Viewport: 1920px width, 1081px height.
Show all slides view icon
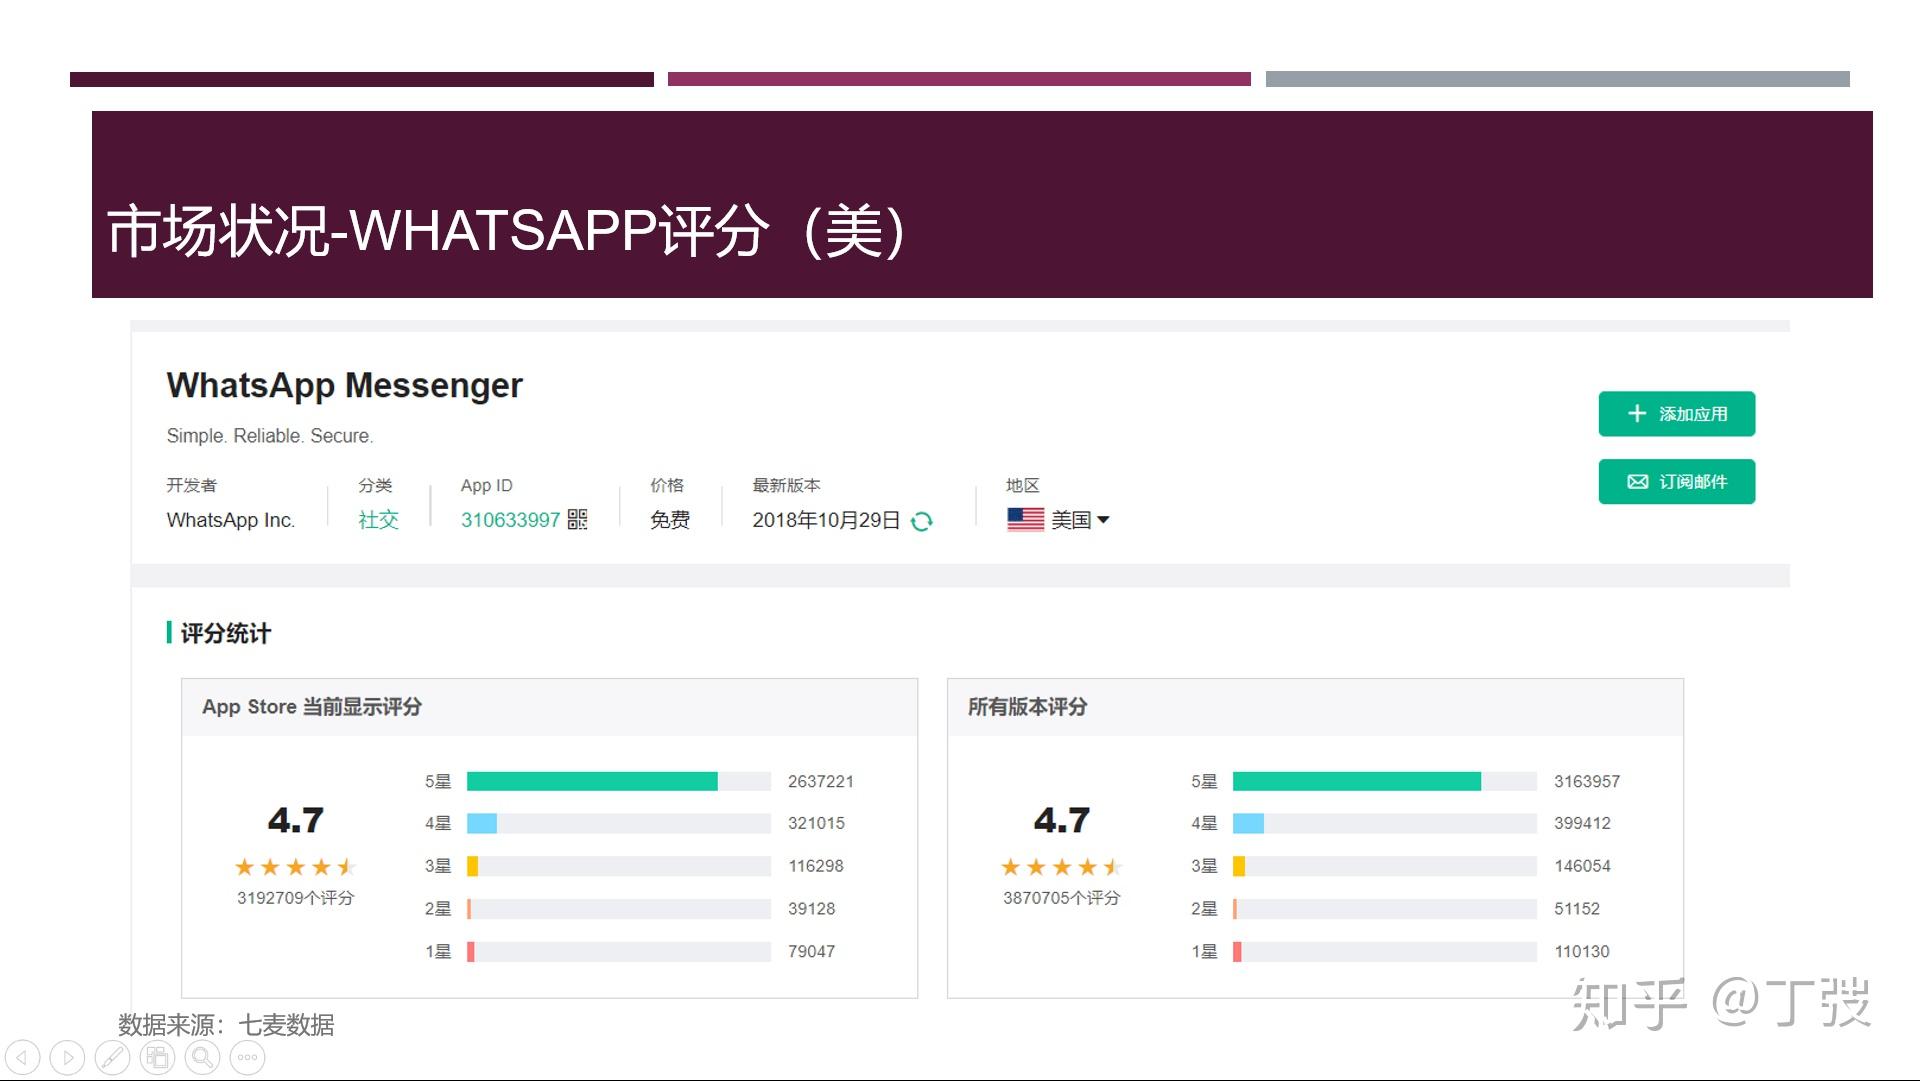tap(157, 1057)
